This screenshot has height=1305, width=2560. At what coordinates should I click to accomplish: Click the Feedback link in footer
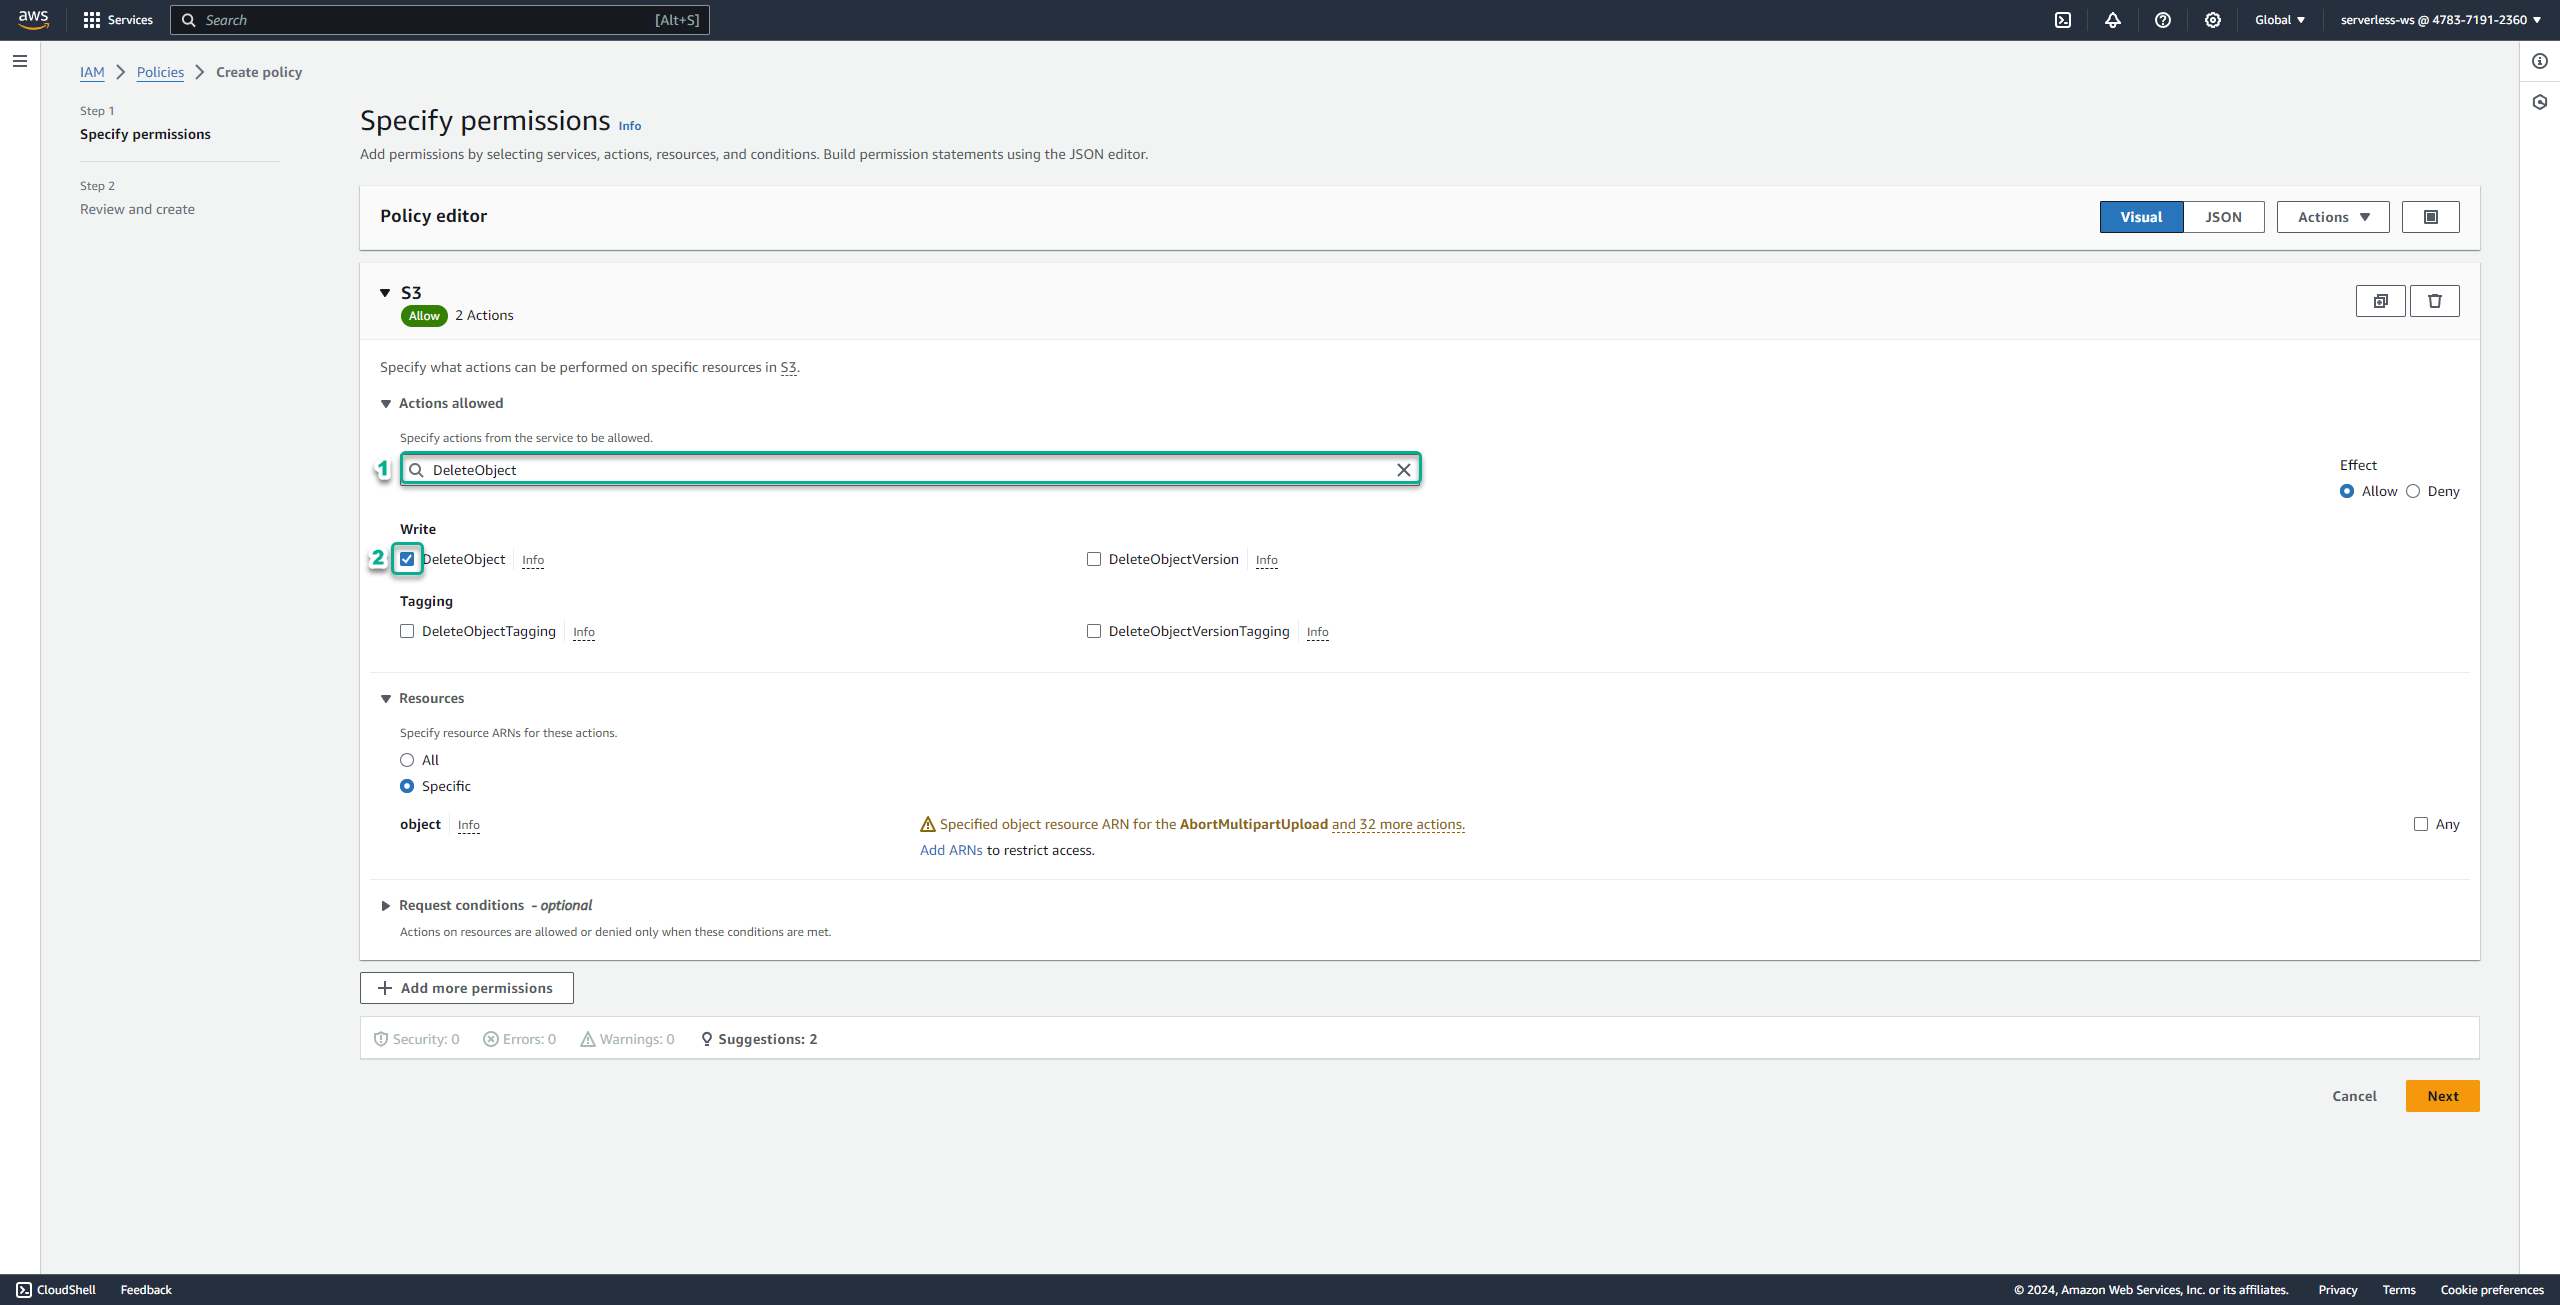coord(146,1290)
